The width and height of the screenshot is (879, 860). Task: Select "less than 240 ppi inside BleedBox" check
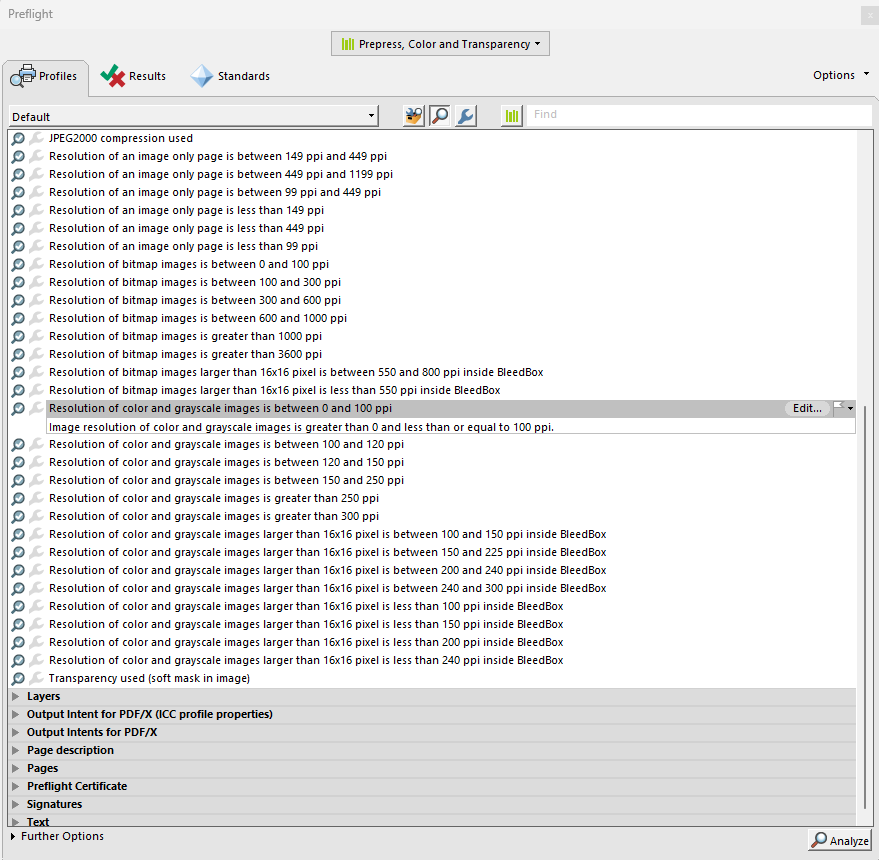pyautogui.click(x=306, y=660)
